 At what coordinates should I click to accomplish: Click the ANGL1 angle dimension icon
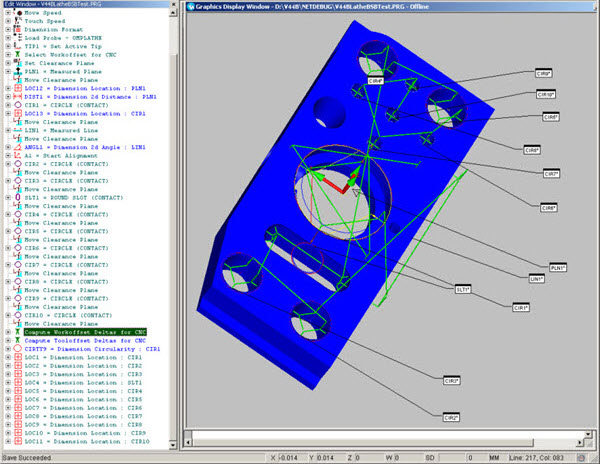click(x=17, y=147)
